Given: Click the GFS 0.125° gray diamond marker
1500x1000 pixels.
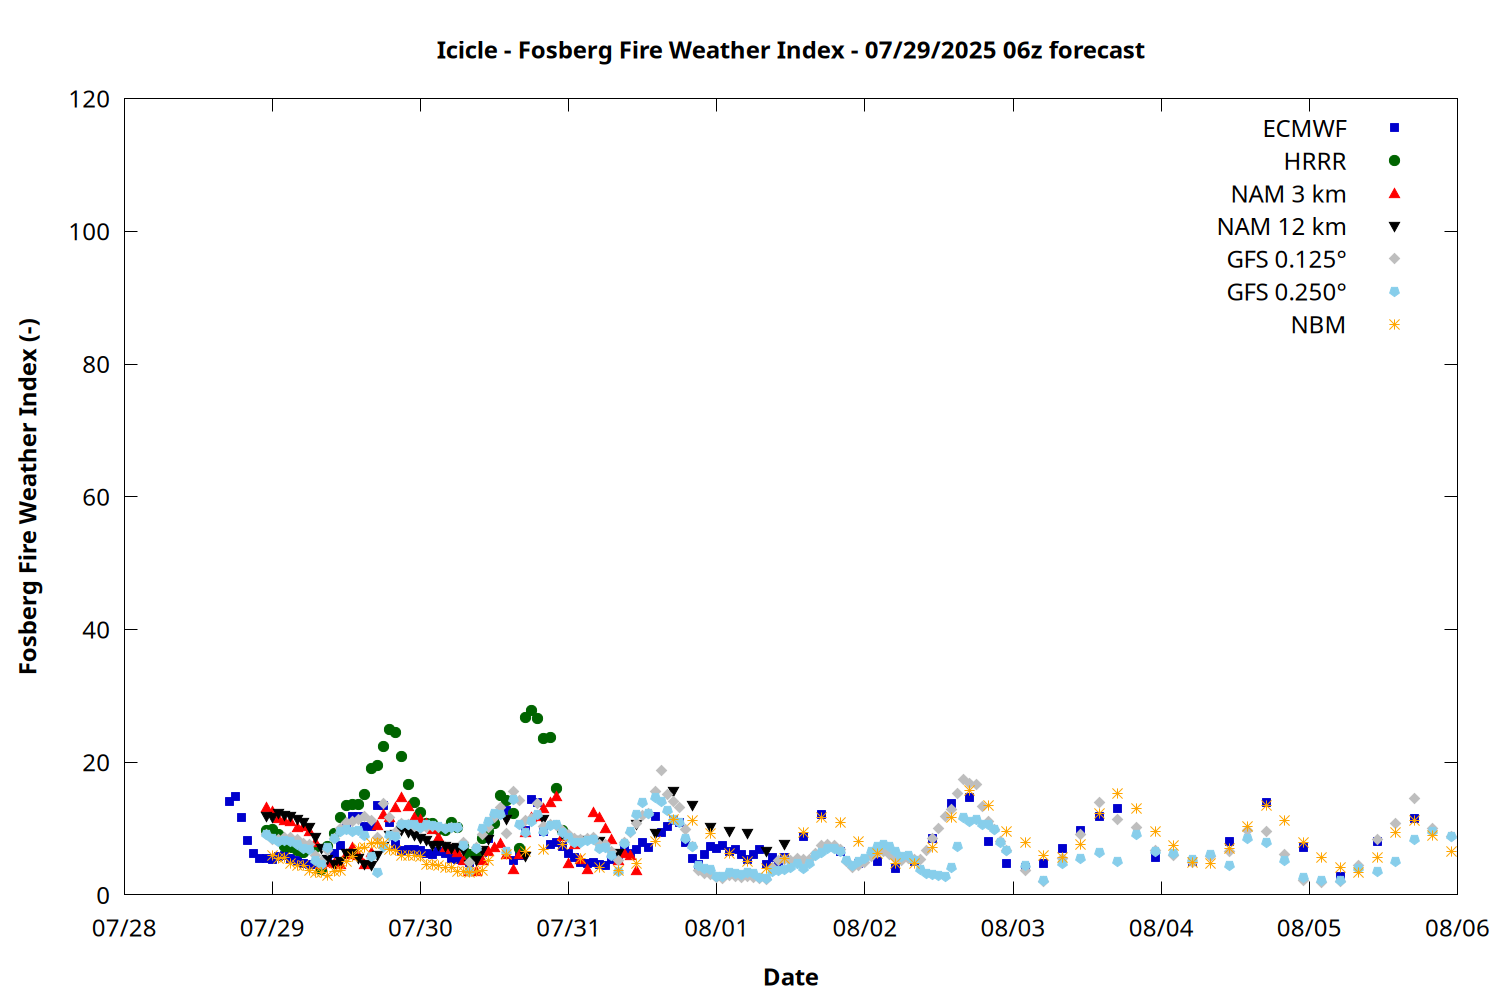Looking at the screenshot, I should 1394,259.
